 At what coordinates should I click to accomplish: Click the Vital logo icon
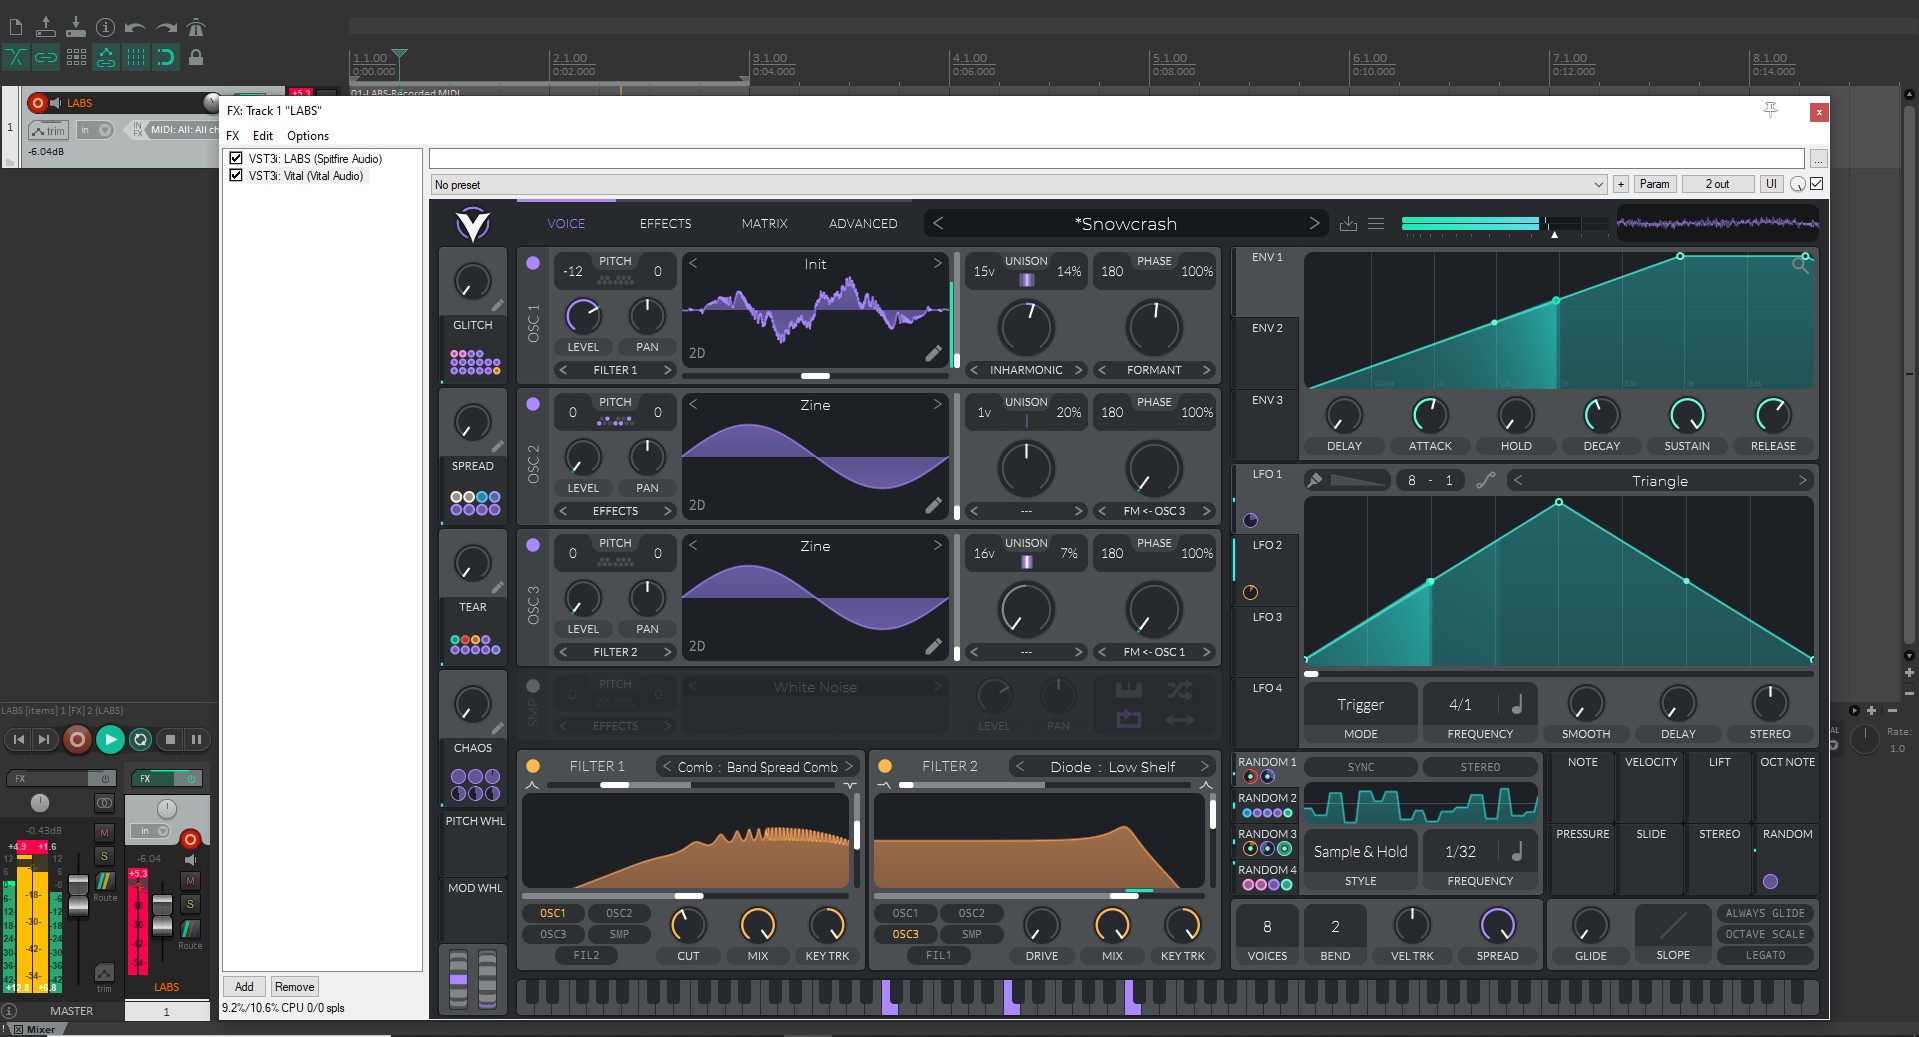click(x=472, y=224)
